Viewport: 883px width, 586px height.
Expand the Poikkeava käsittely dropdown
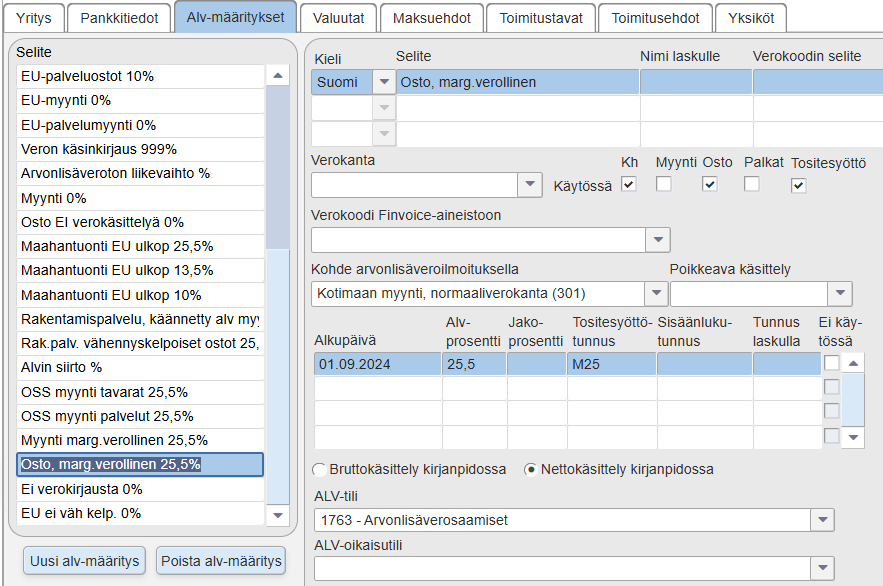(840, 293)
